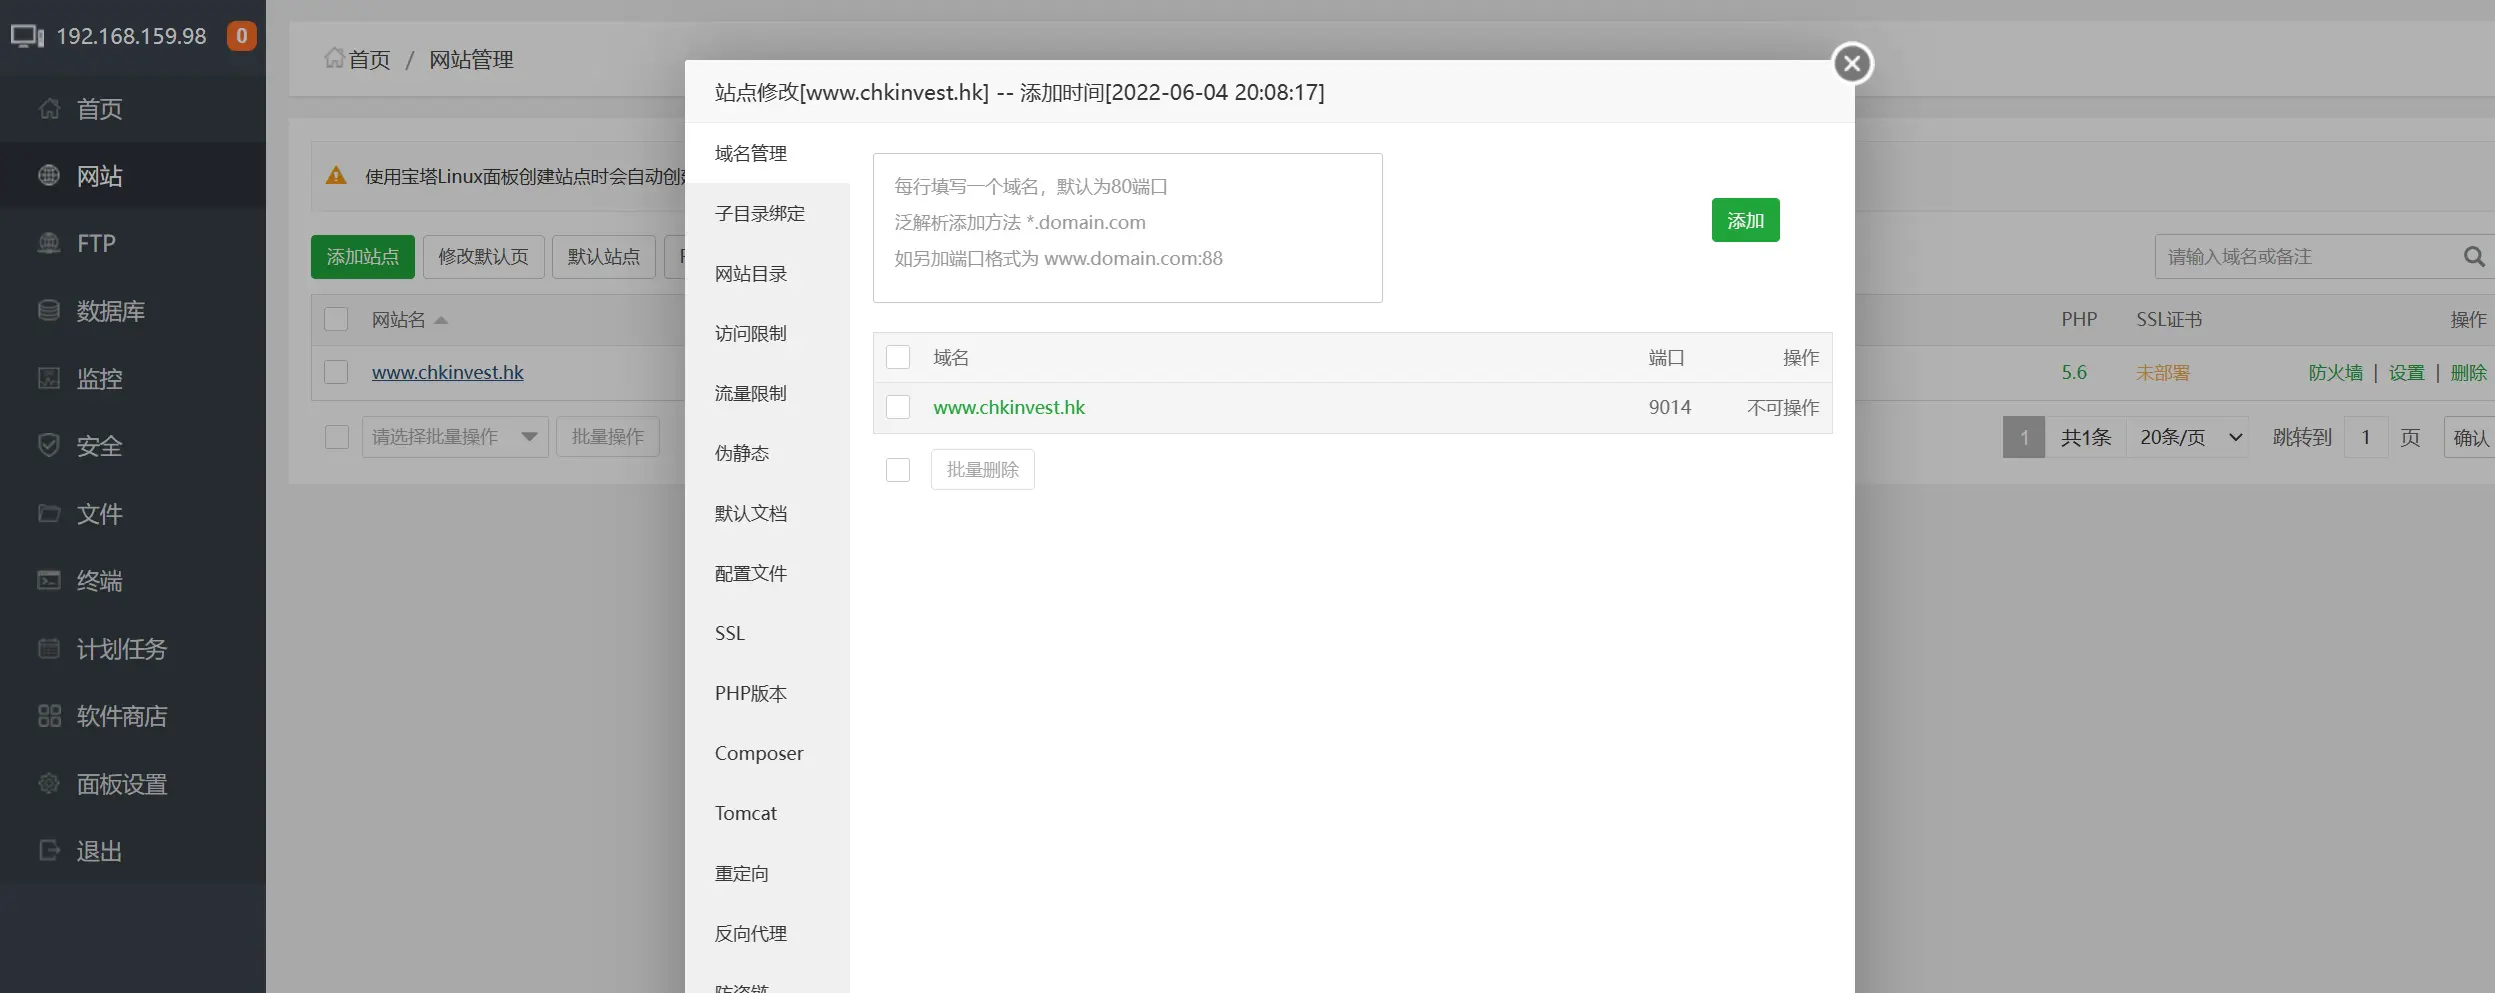
Task: Check the select-all box beside 网站名 column header
Action: (336, 319)
